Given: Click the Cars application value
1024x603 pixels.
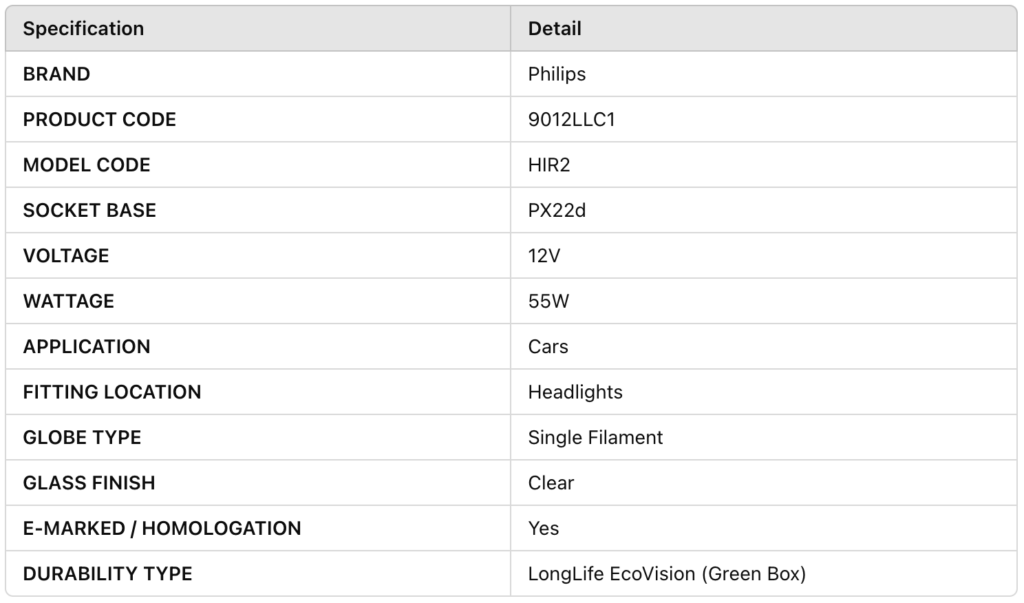Looking at the screenshot, I should point(548,346).
